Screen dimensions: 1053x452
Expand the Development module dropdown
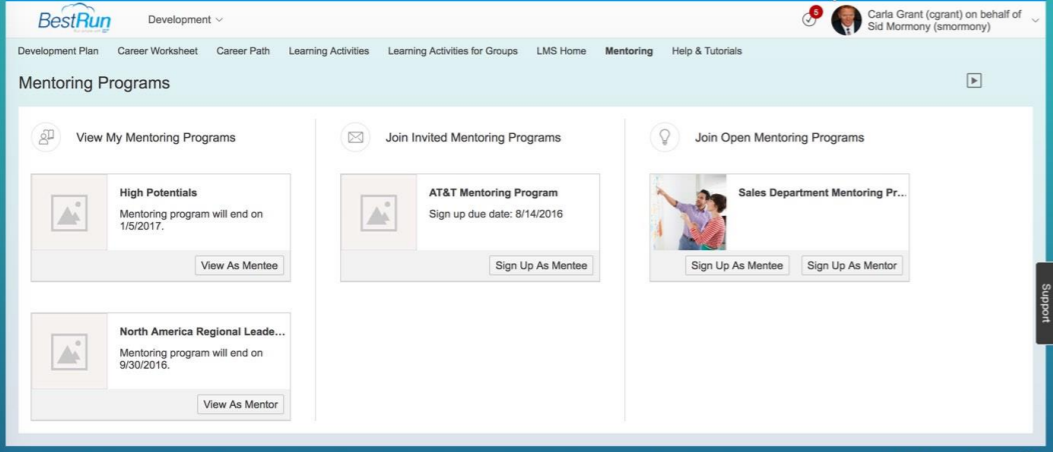[185, 20]
